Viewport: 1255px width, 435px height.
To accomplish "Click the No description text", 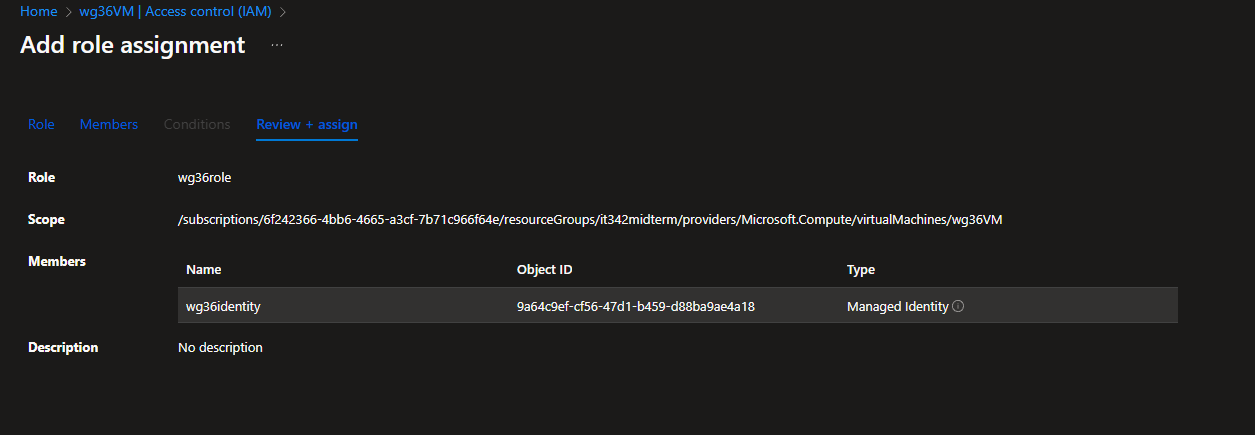I will (220, 348).
